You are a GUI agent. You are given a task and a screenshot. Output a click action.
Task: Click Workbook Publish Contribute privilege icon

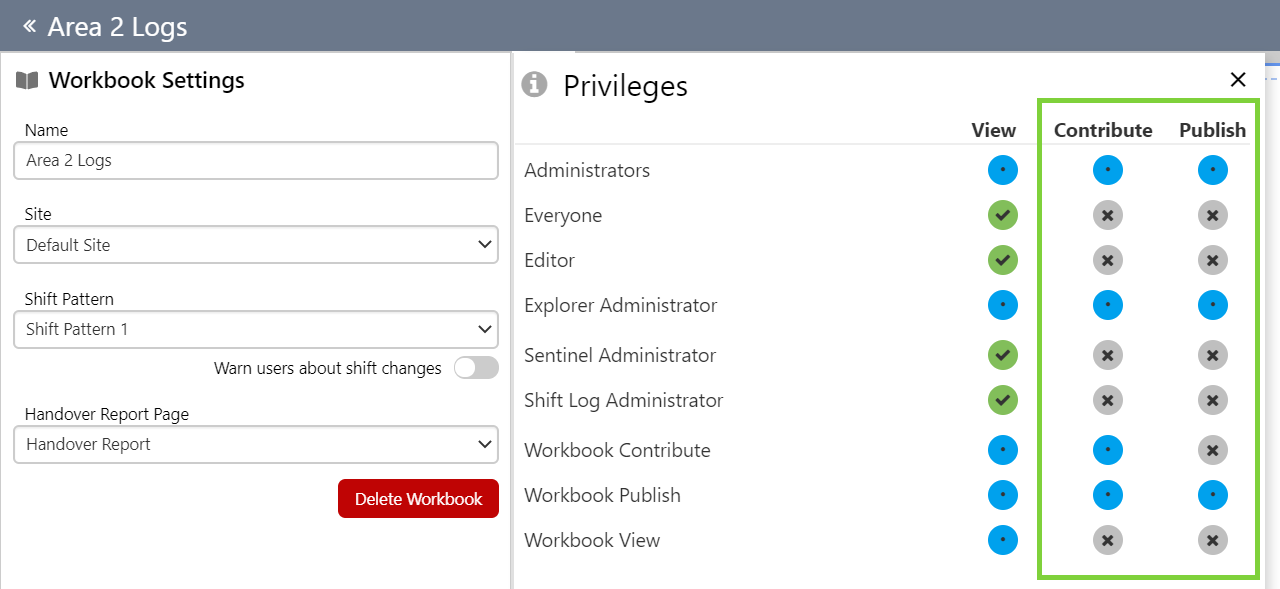coord(1107,495)
